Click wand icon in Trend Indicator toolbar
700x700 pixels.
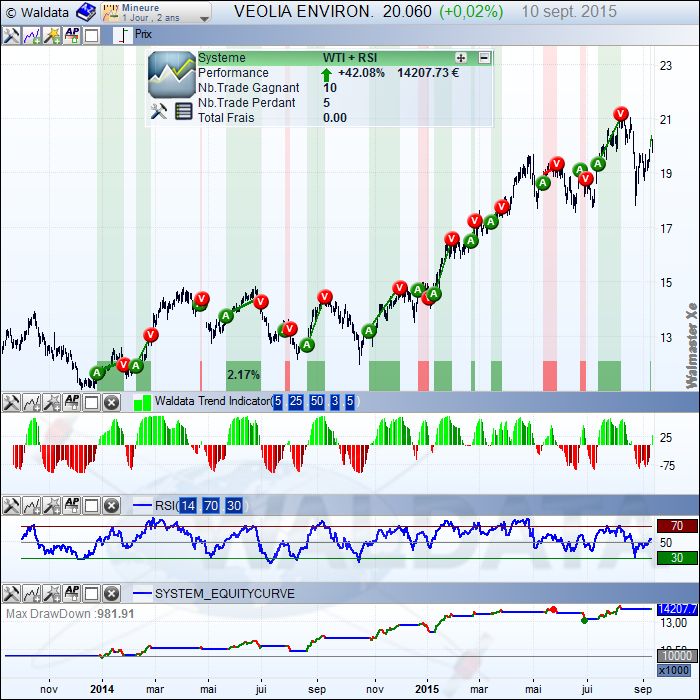click(52, 403)
